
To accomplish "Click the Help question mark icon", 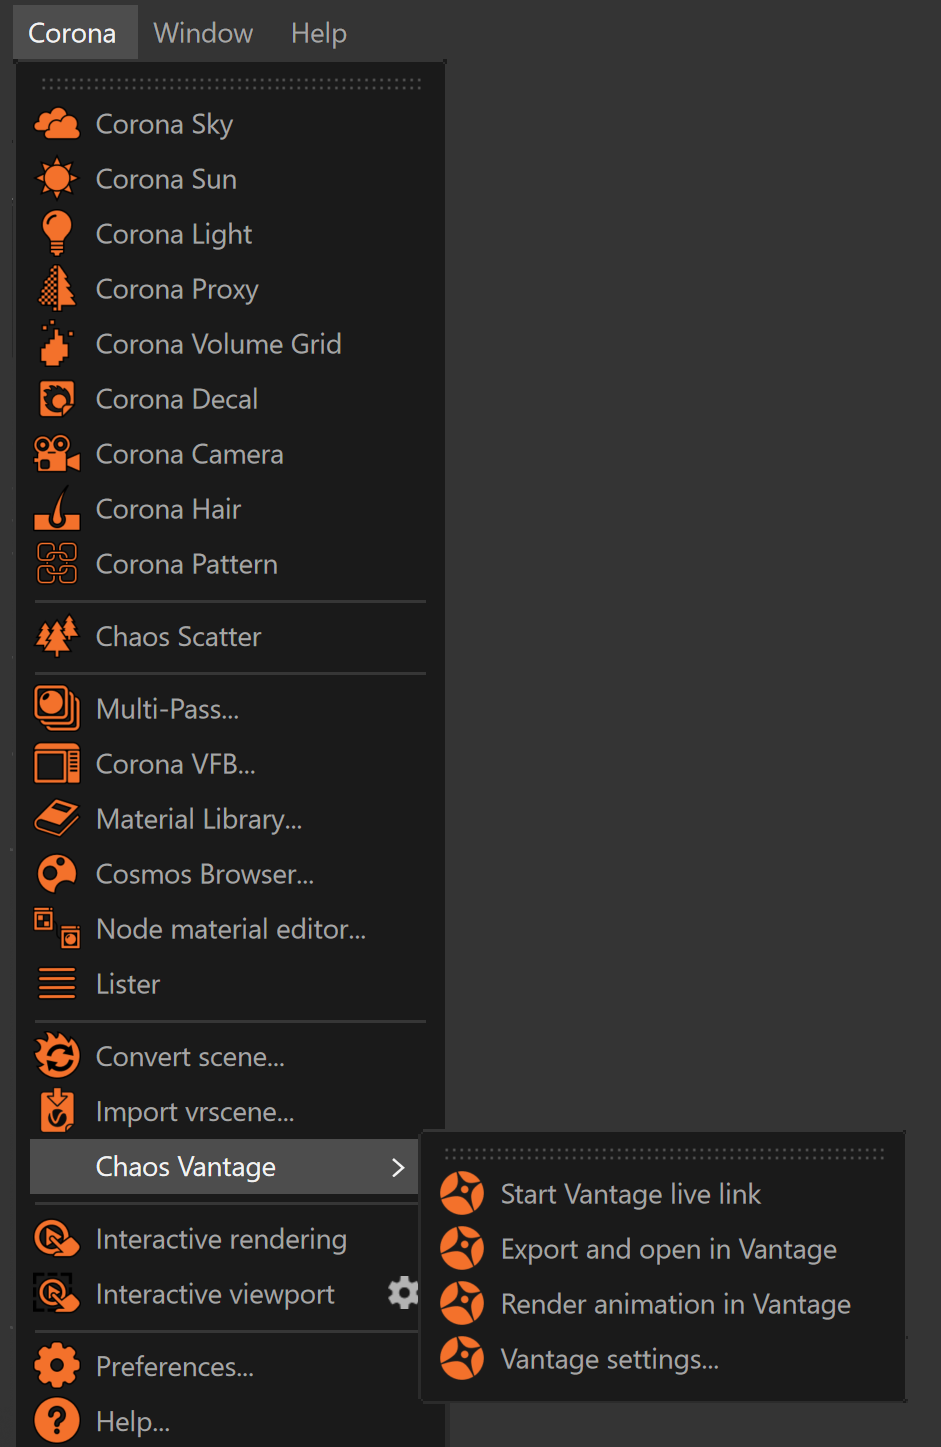I will [57, 1421].
